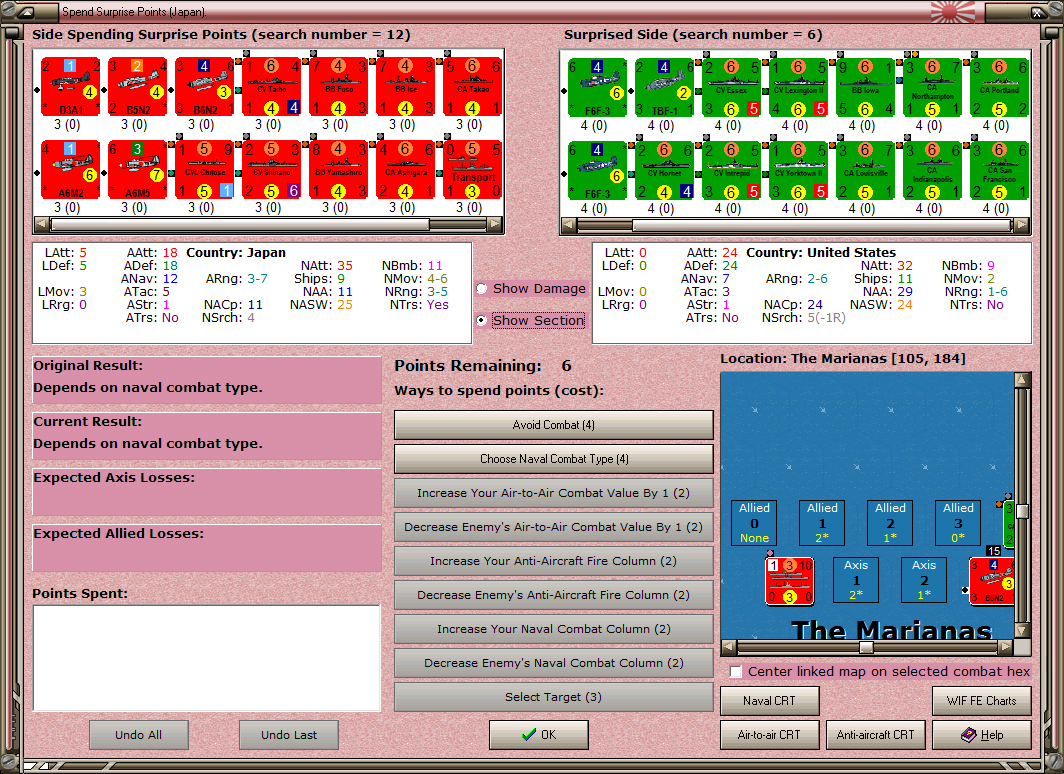Click the Undo Last button

click(x=289, y=735)
